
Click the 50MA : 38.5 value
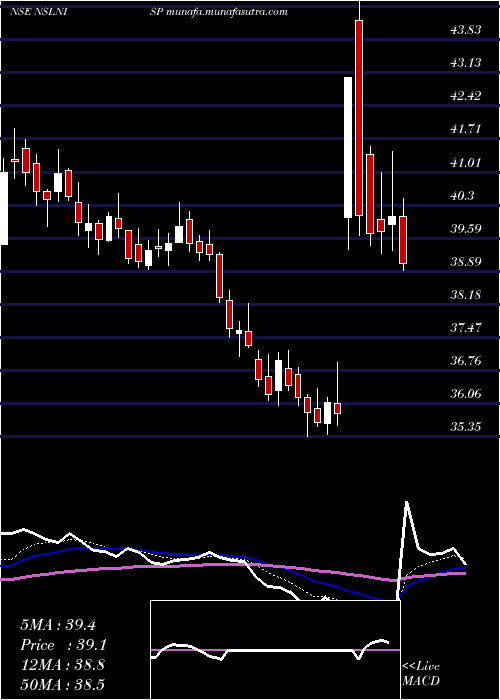62,684
